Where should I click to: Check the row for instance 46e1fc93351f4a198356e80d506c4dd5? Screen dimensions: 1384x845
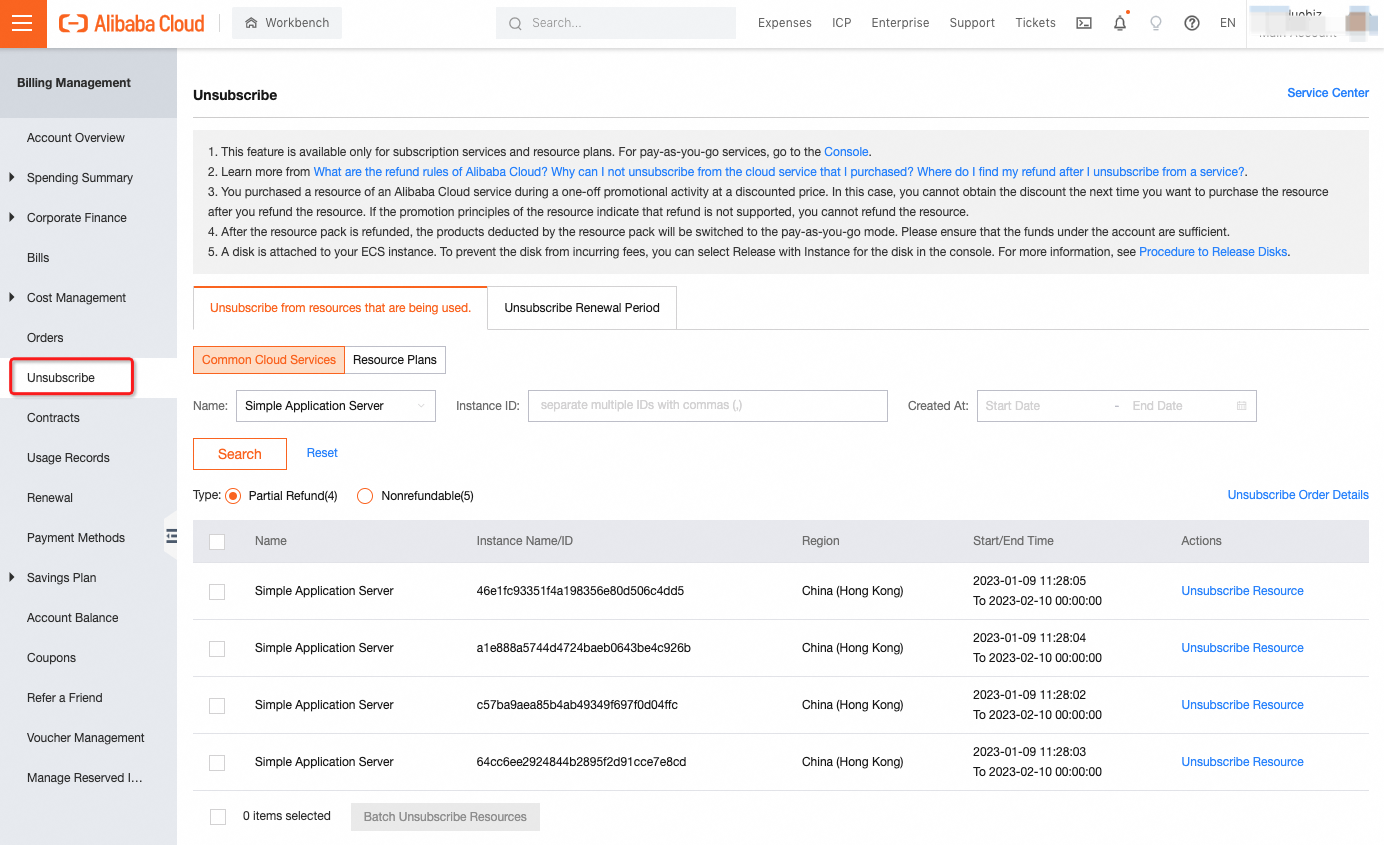pyautogui.click(x=217, y=592)
